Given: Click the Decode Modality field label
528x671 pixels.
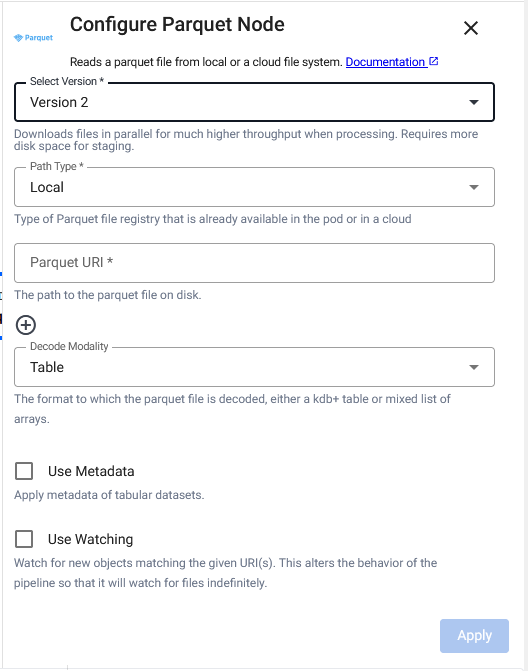Looking at the screenshot, I should pos(69,346).
